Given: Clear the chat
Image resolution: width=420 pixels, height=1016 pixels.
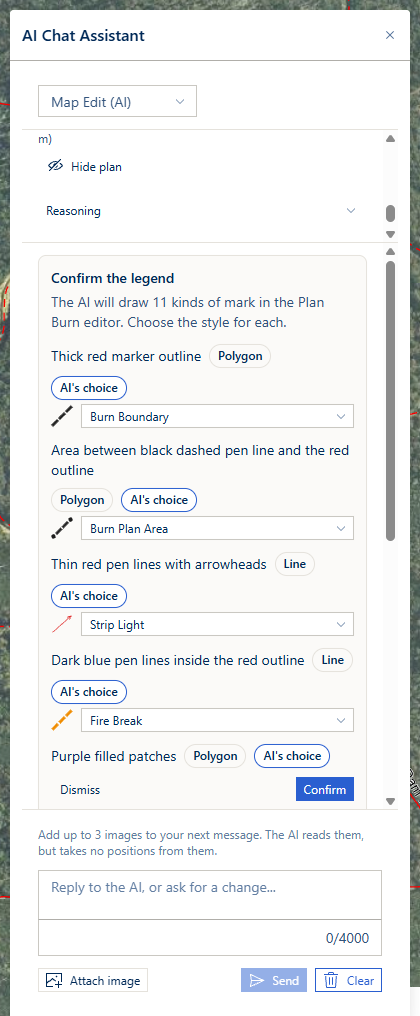Looking at the screenshot, I should [x=349, y=980].
